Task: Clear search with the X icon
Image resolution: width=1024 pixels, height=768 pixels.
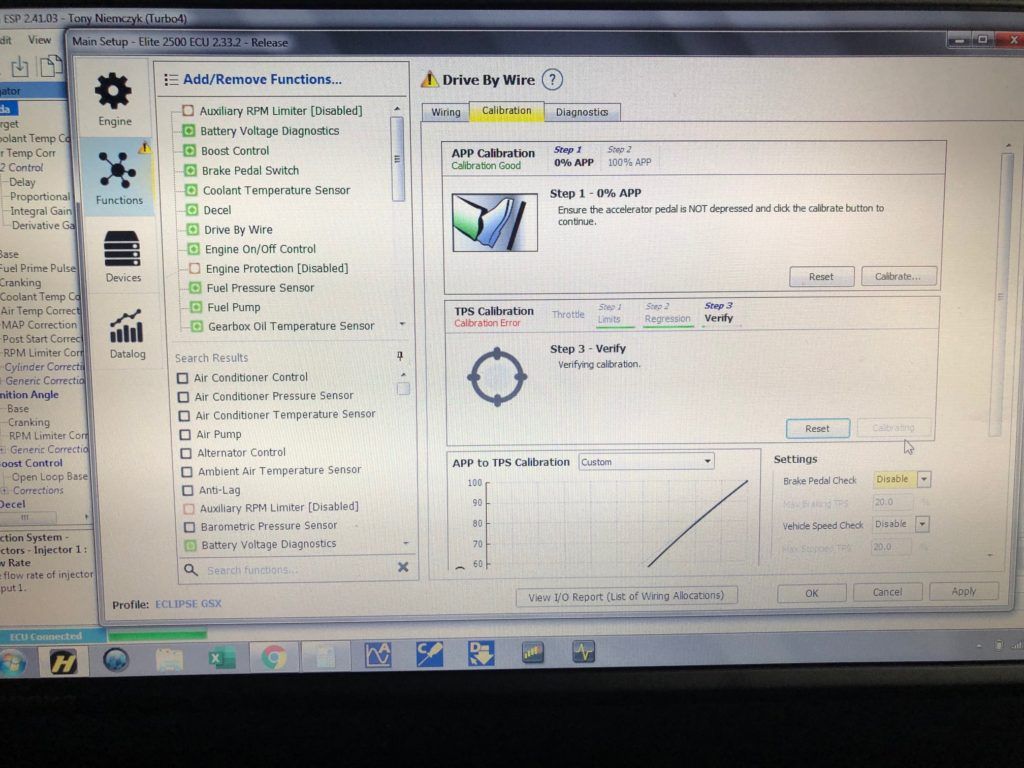Action: click(403, 567)
